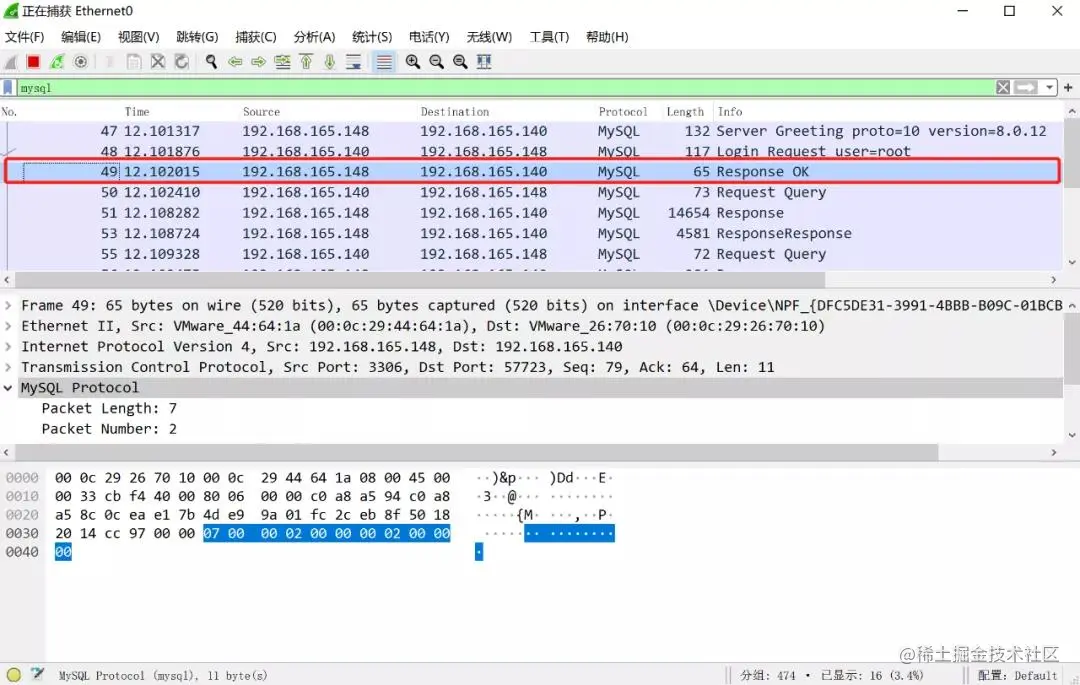Open display filter bookmark icon
Screen dimensions: 1080x685
pos(8,87)
